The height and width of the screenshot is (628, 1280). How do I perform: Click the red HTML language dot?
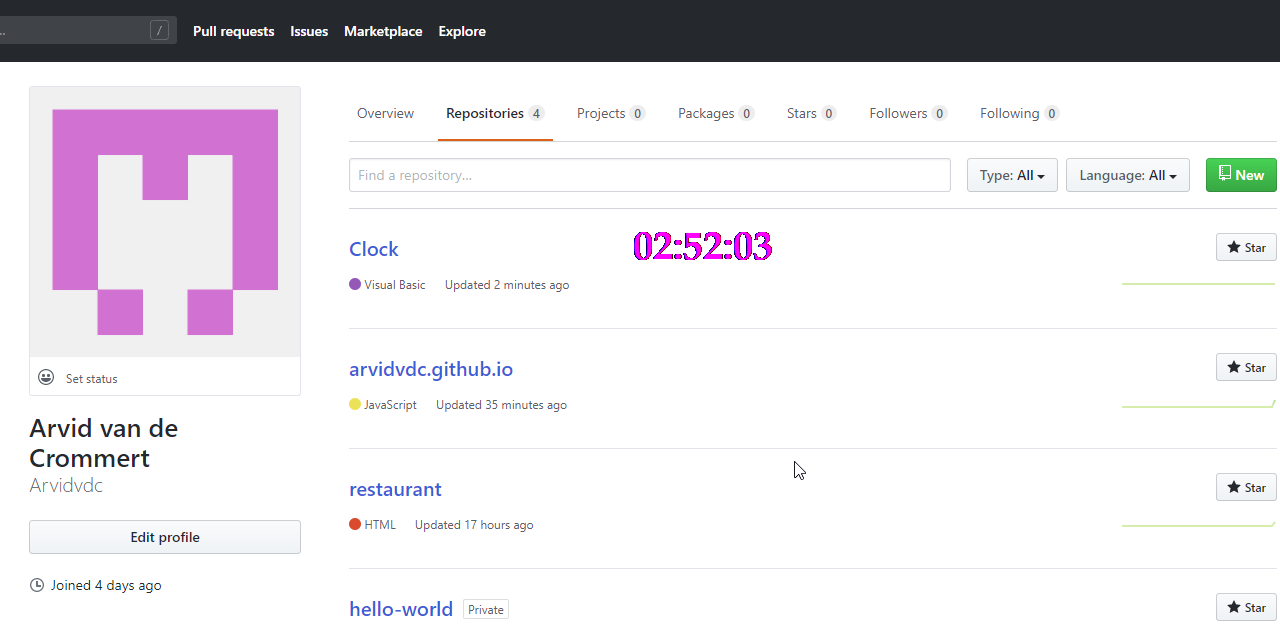pyautogui.click(x=354, y=524)
